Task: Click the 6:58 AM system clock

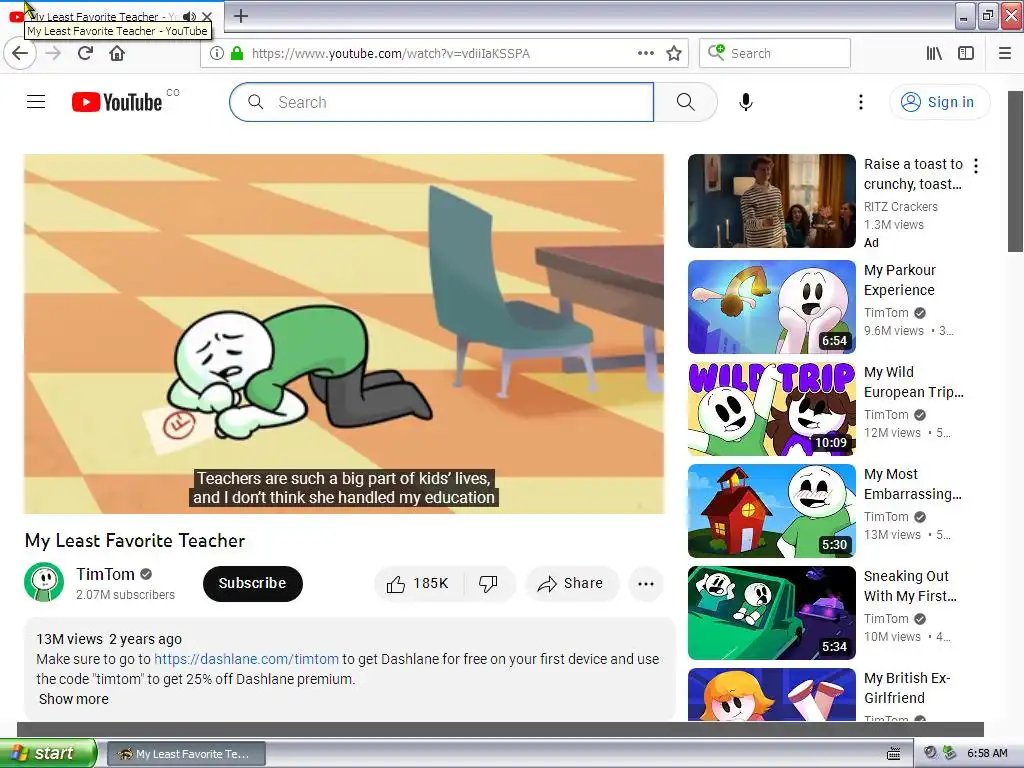Action: pyautogui.click(x=987, y=753)
